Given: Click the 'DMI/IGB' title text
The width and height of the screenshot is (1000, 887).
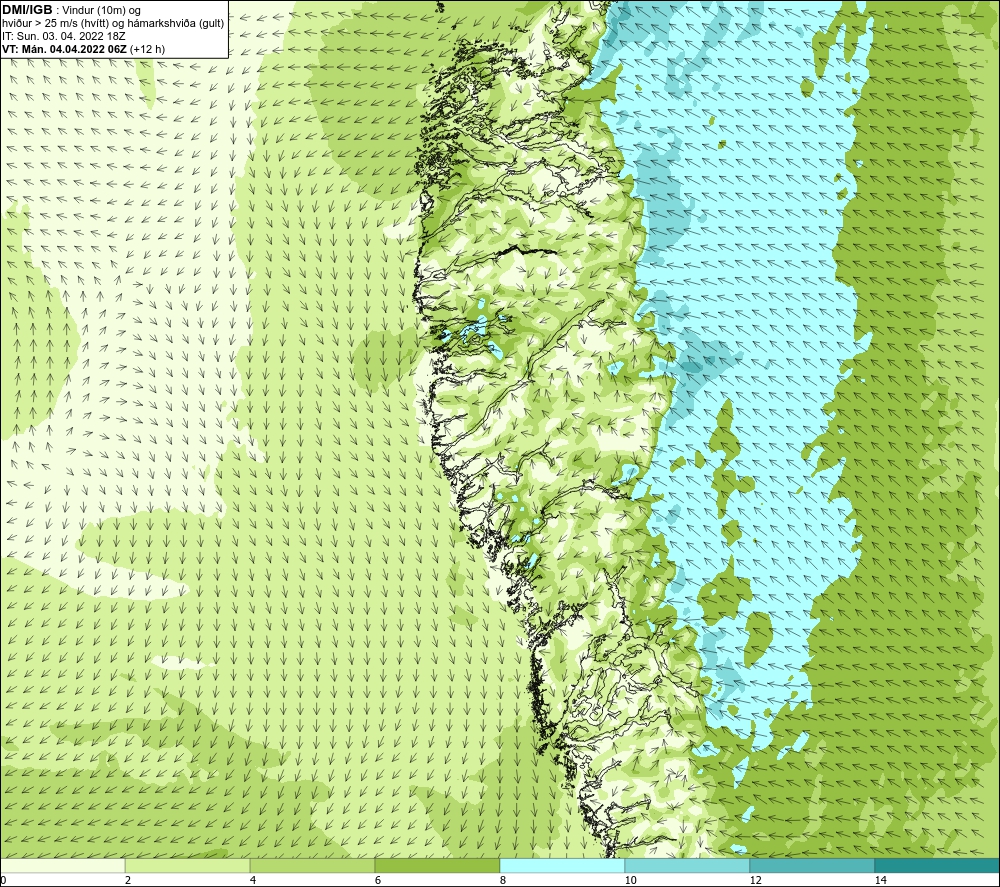Looking at the screenshot, I should click(x=27, y=10).
